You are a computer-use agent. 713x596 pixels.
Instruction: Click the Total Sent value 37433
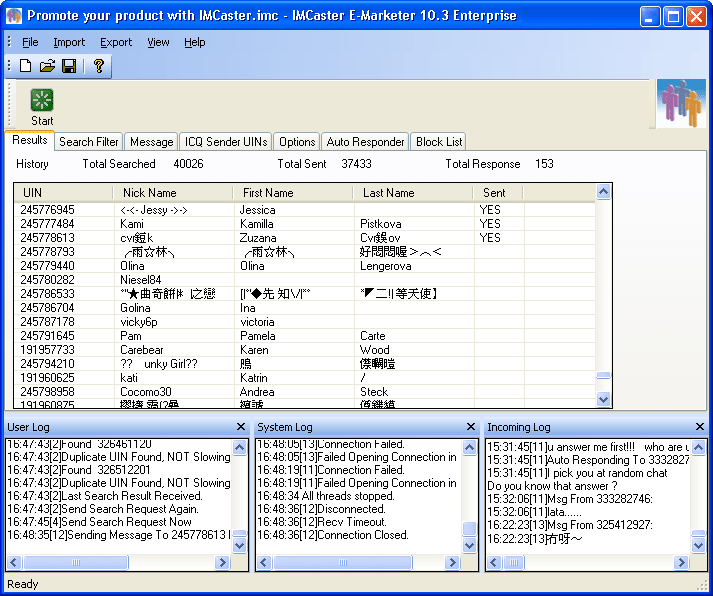click(x=356, y=164)
